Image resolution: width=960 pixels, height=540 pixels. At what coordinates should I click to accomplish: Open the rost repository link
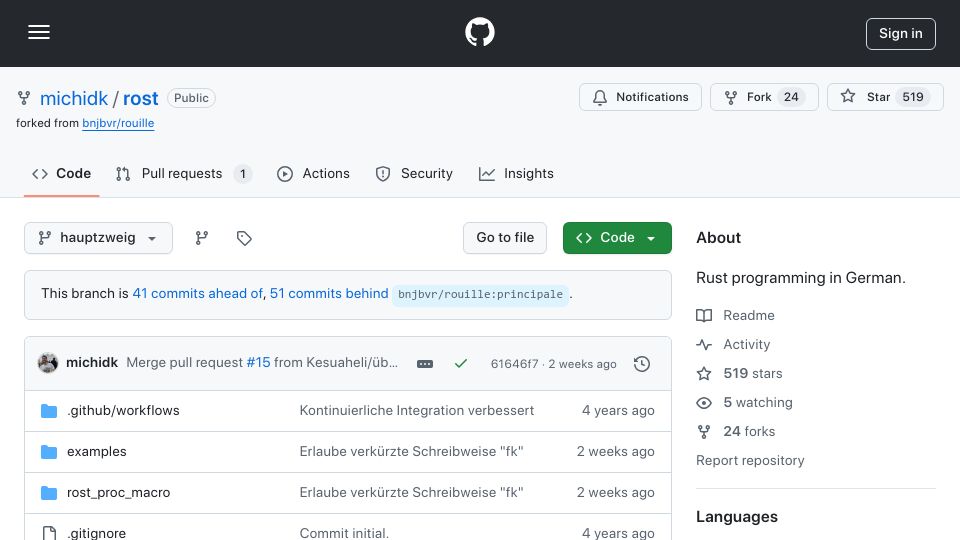(140, 99)
